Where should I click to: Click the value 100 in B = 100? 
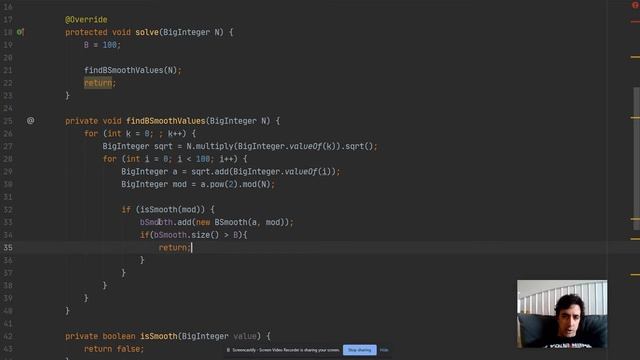(110, 44)
